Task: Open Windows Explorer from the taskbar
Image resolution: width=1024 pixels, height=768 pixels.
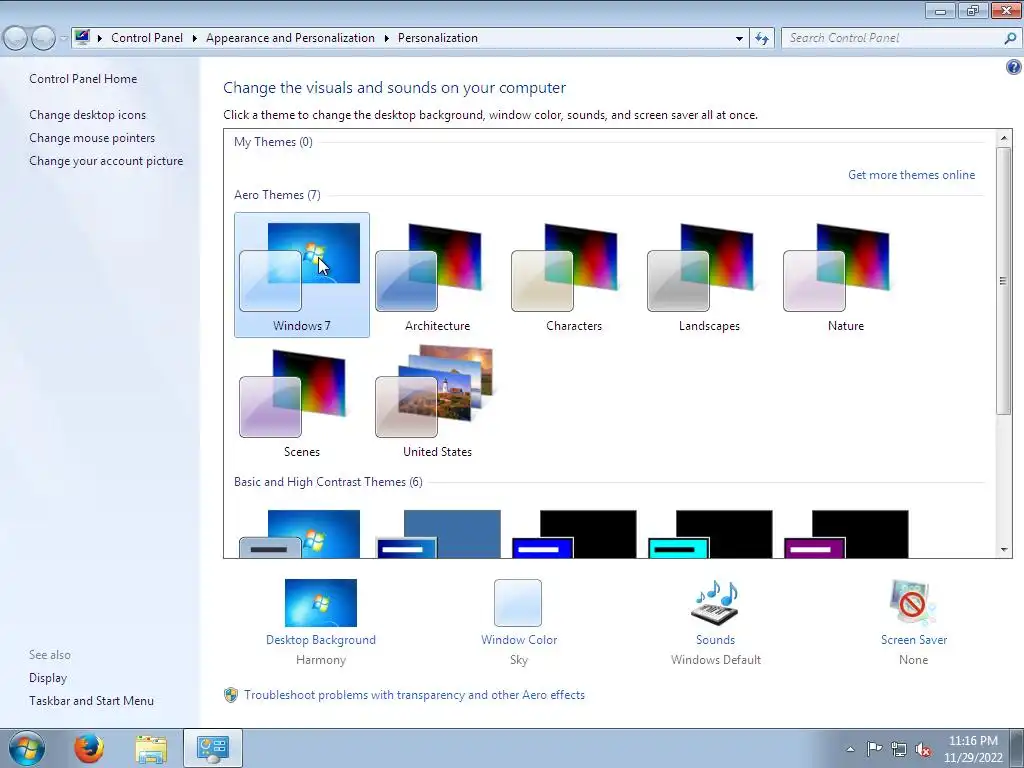Action: point(151,748)
